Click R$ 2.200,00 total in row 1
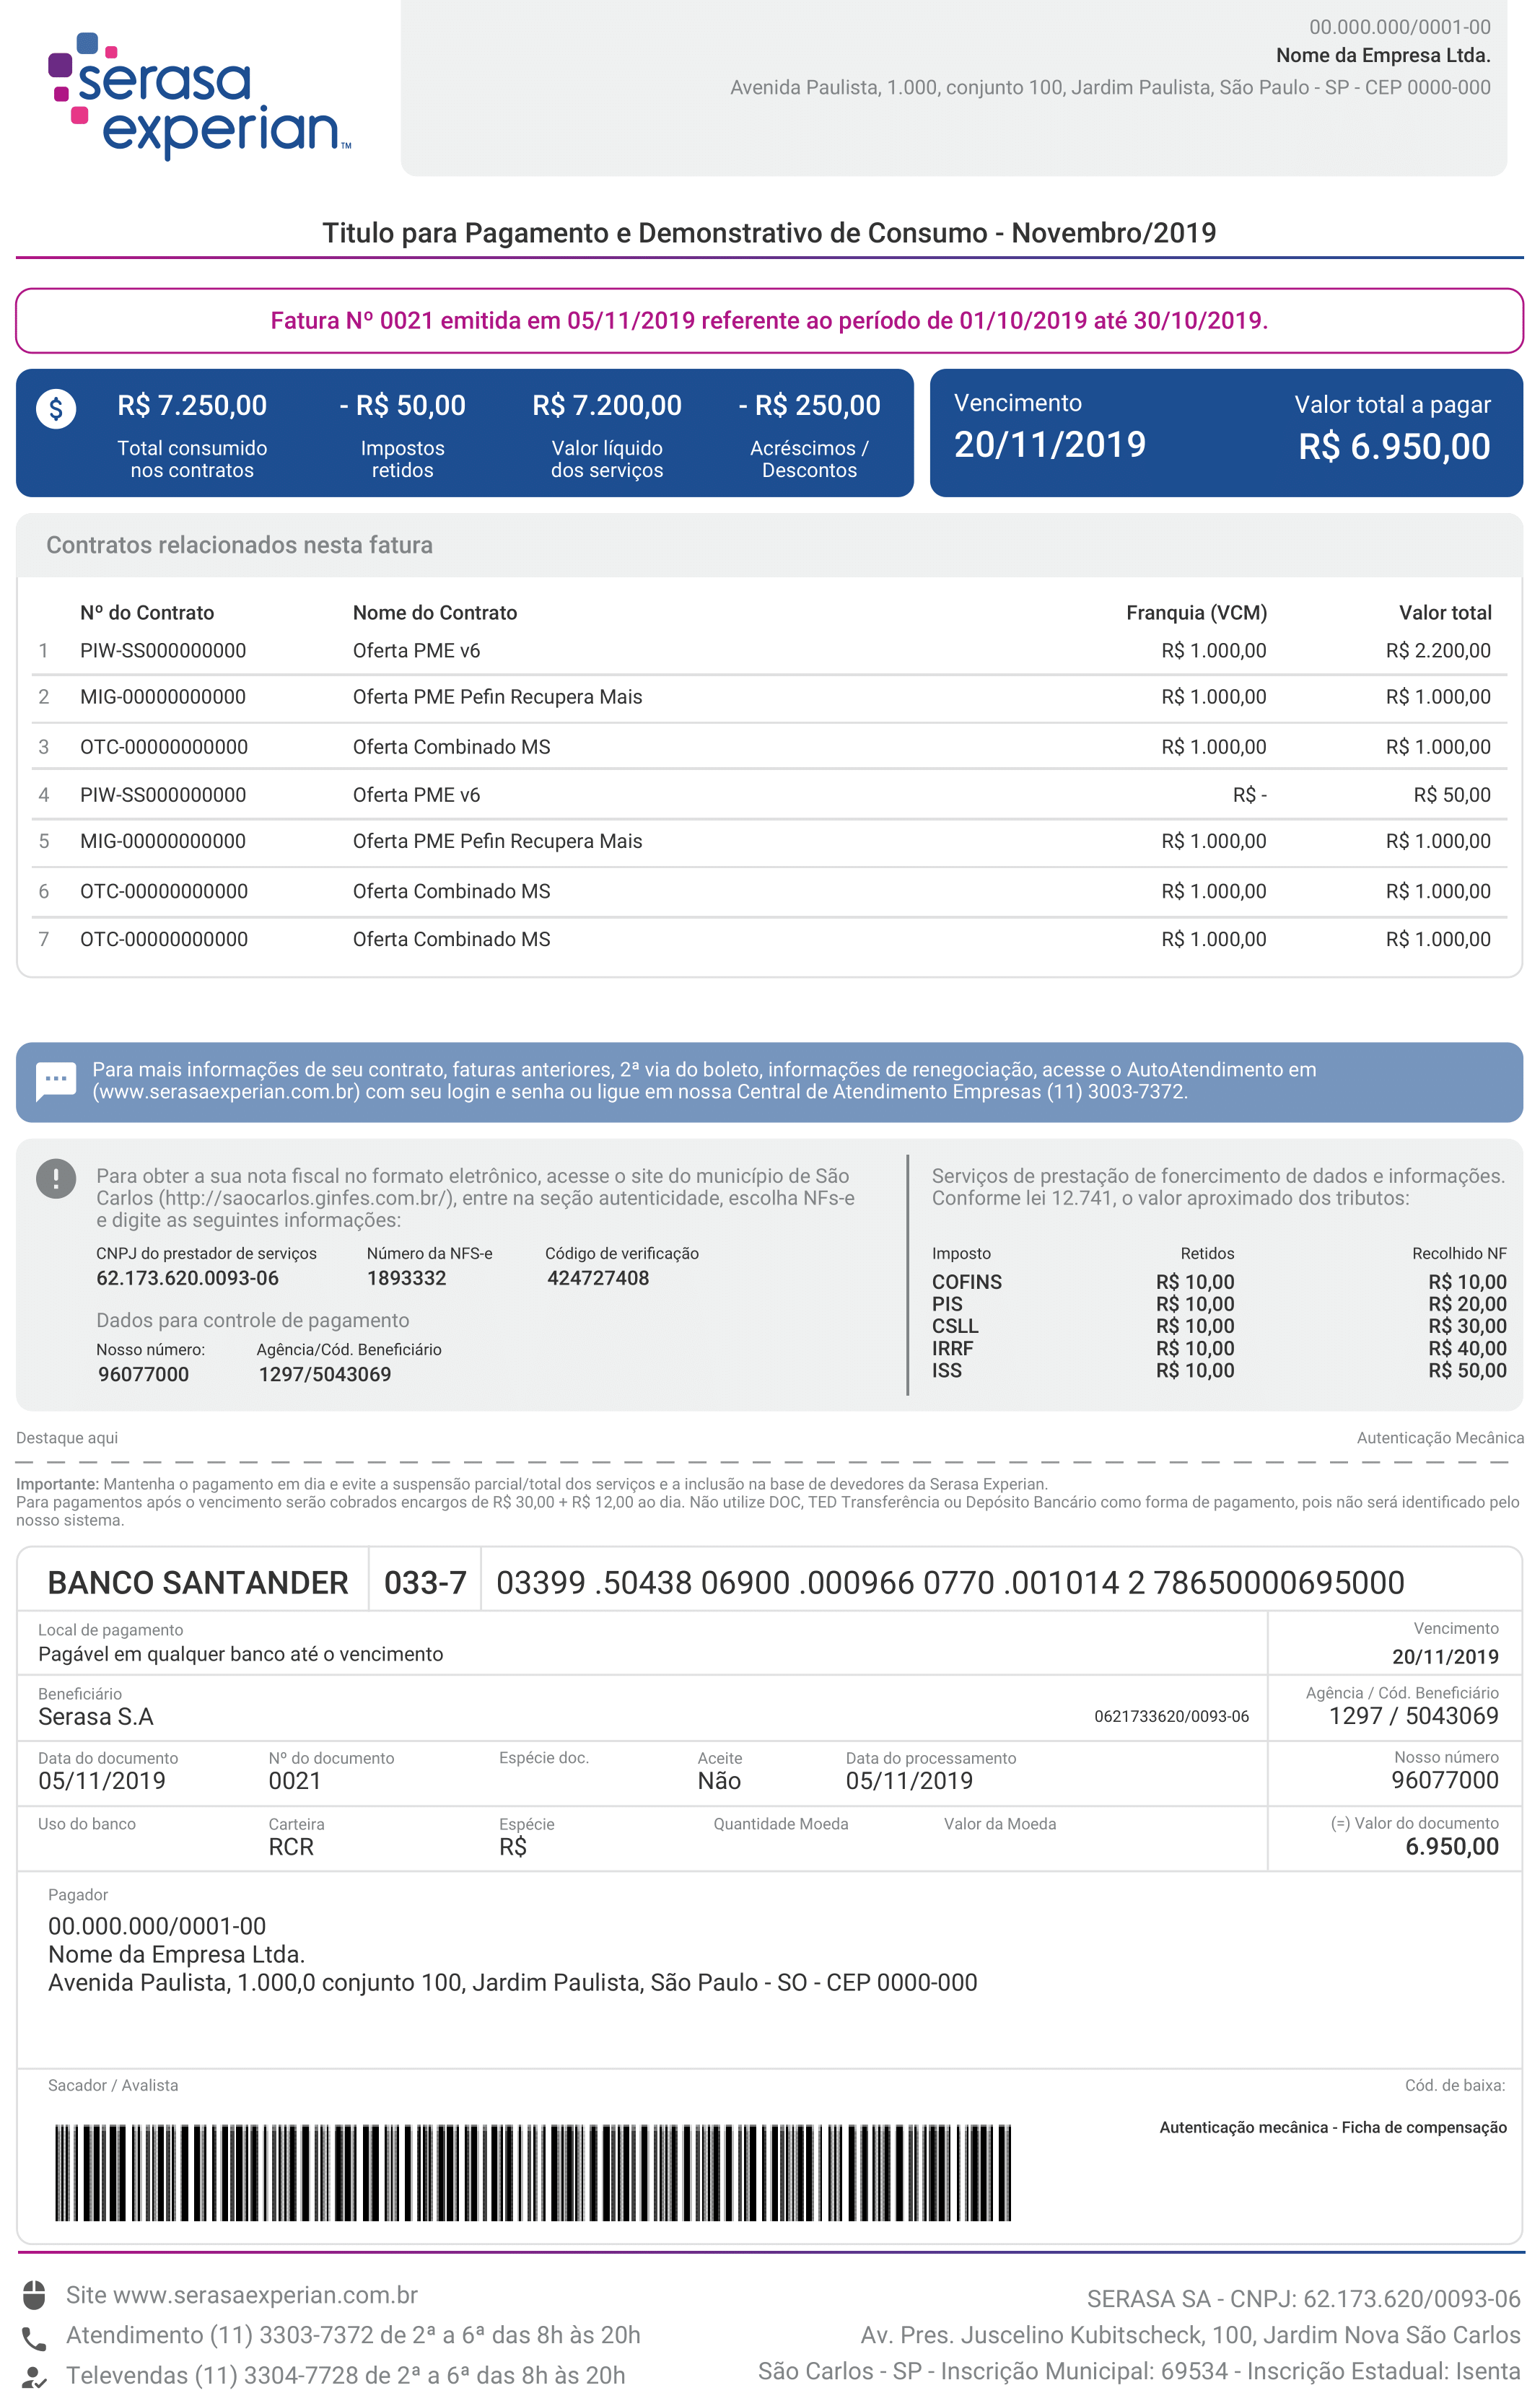 point(1438,651)
